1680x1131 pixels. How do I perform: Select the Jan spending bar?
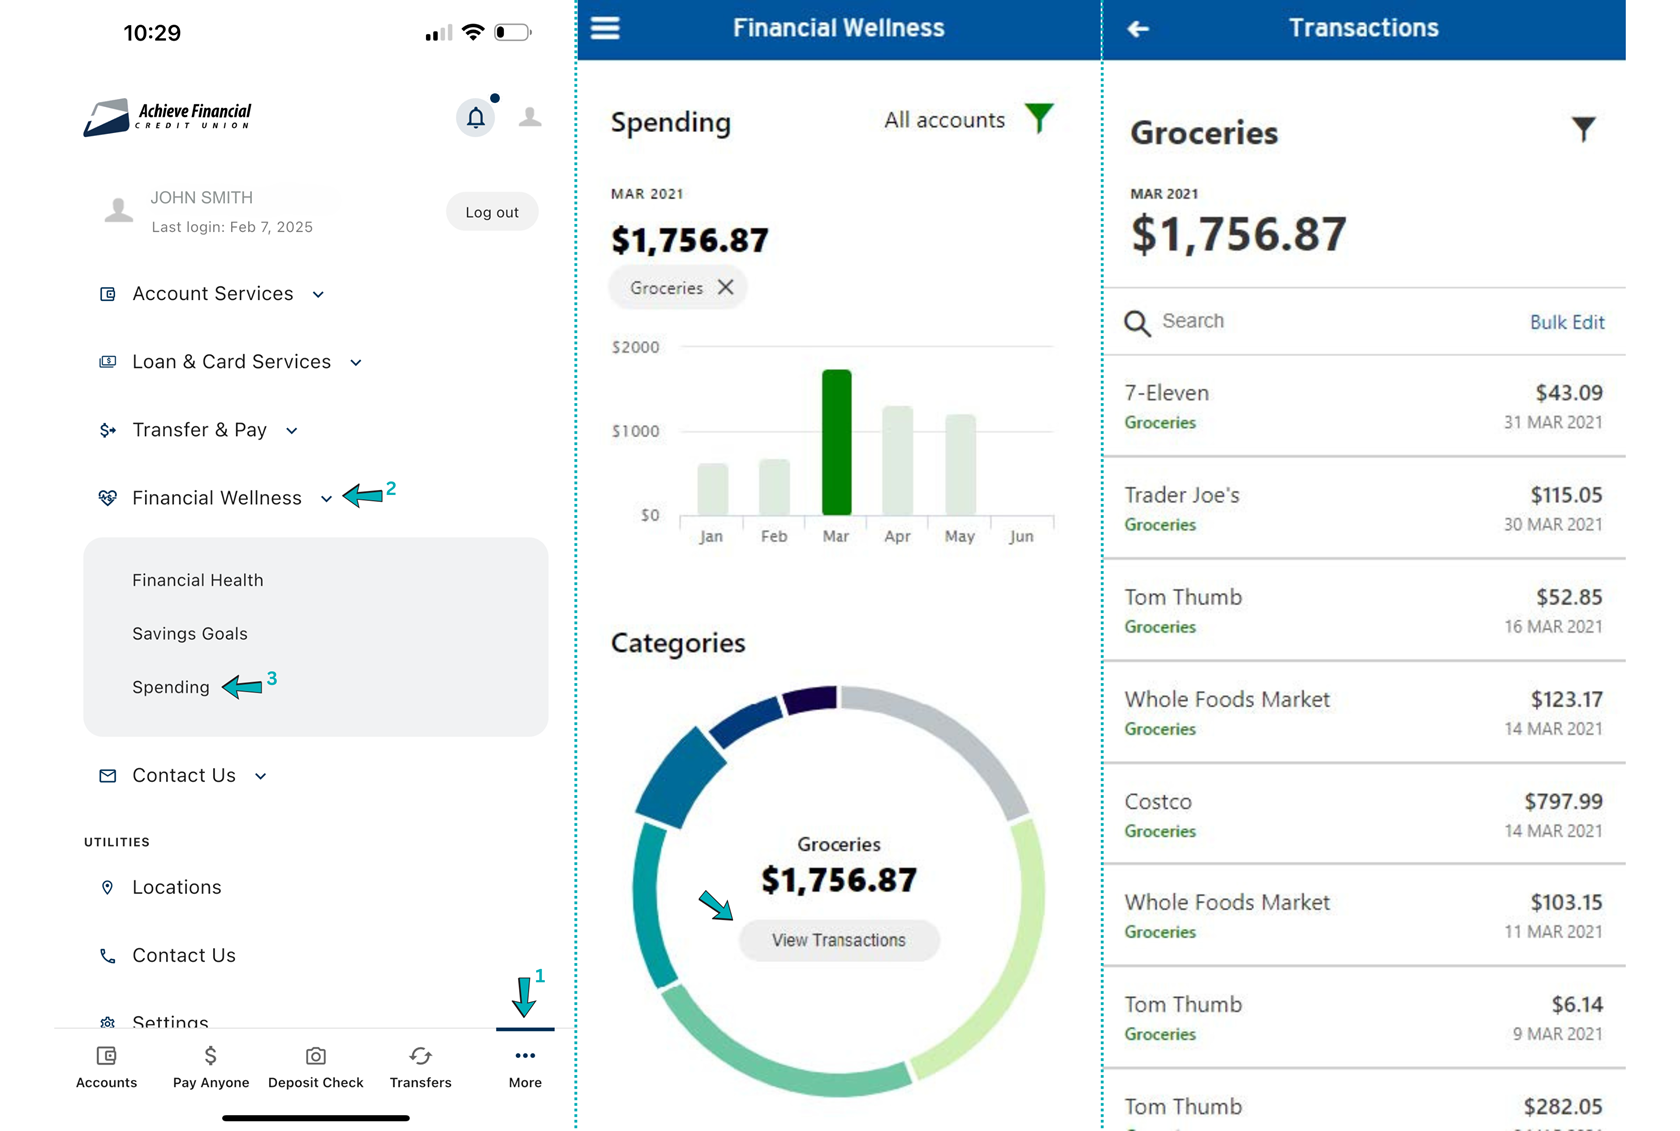point(713,489)
